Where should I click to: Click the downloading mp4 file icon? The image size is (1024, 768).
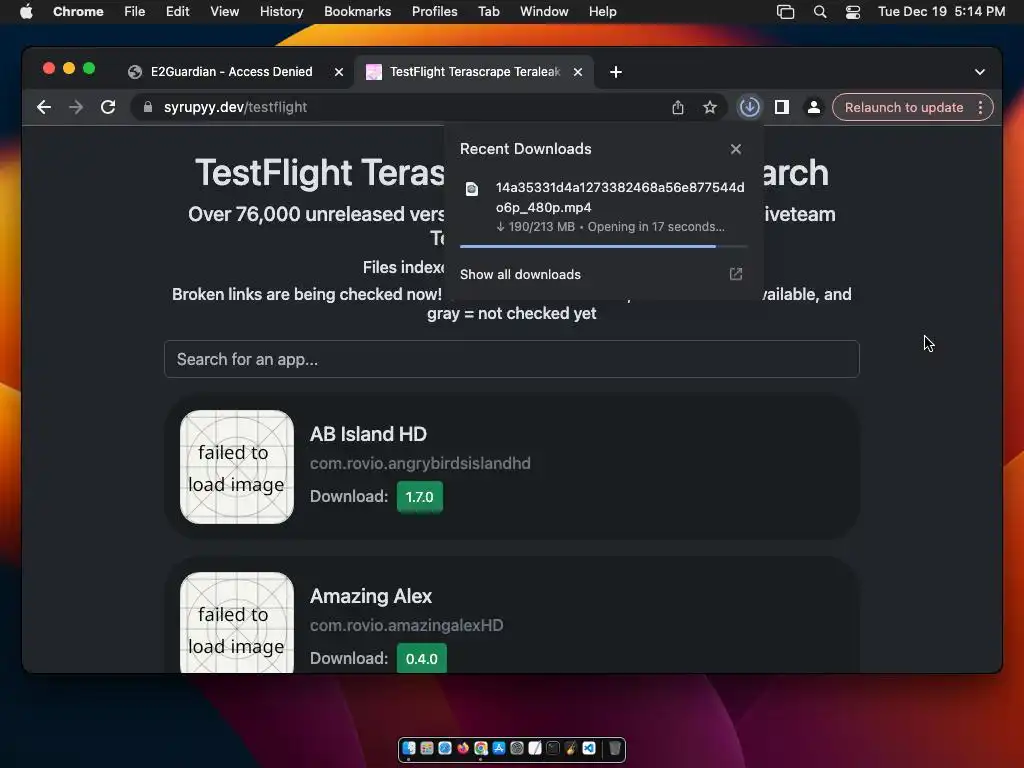pyautogui.click(x=472, y=189)
